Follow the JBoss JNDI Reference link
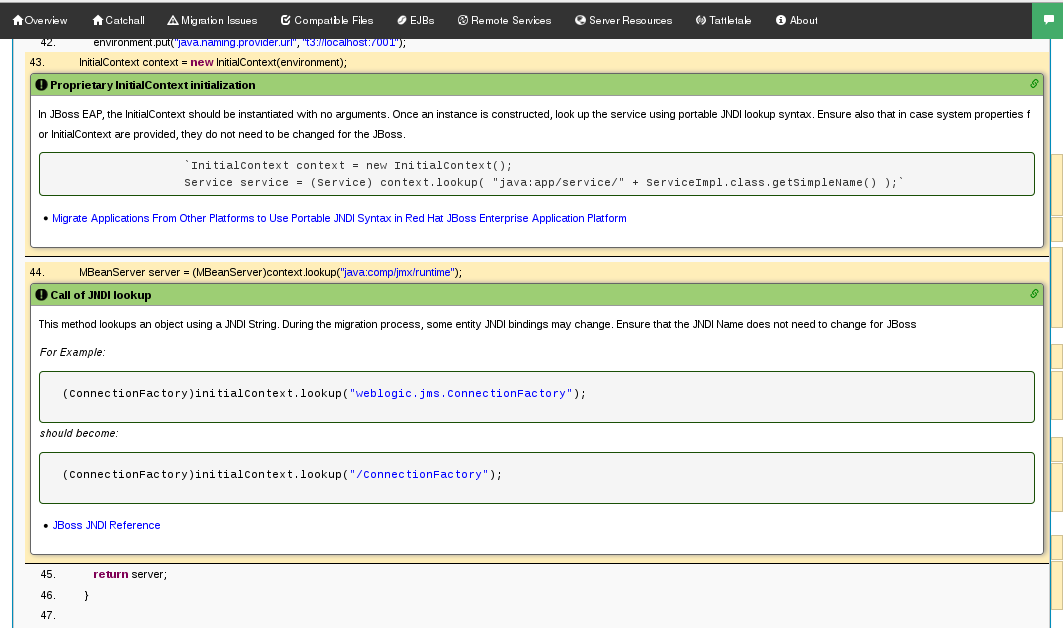The height and width of the screenshot is (628, 1063). (x=106, y=525)
